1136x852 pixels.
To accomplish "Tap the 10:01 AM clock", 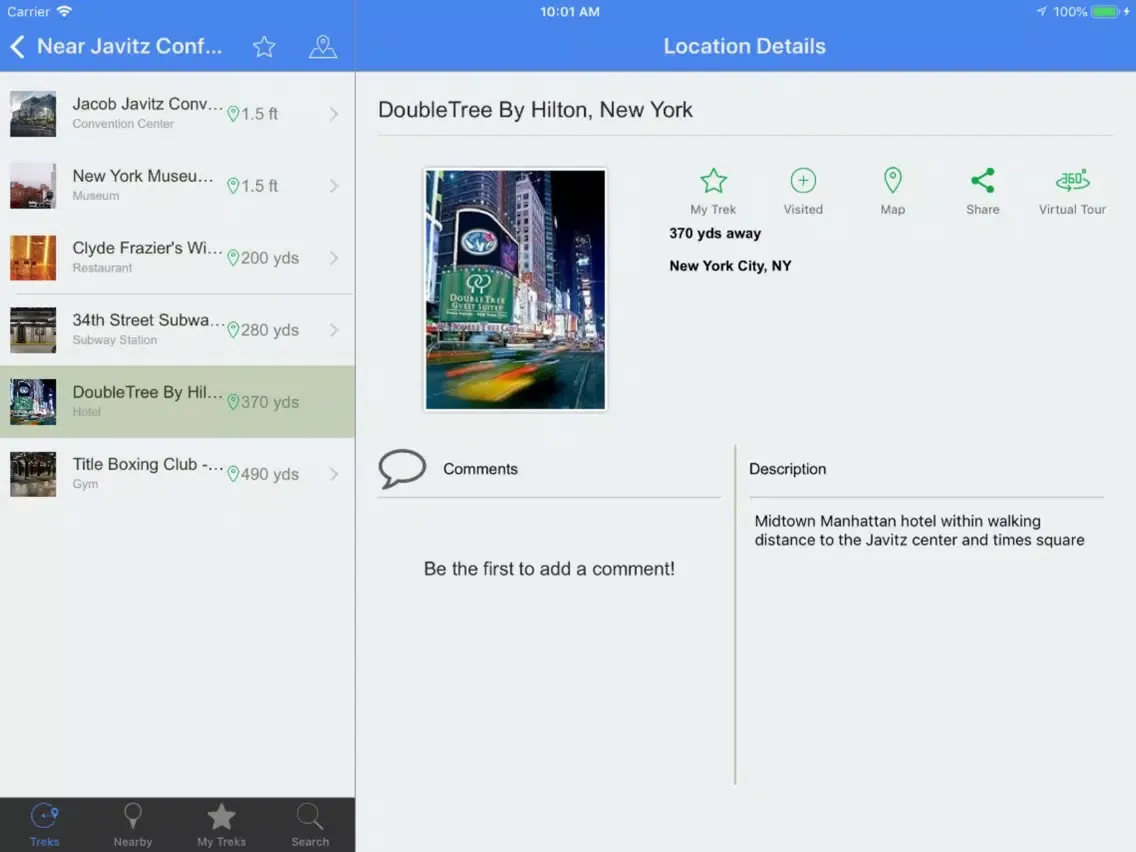I will pos(569,12).
